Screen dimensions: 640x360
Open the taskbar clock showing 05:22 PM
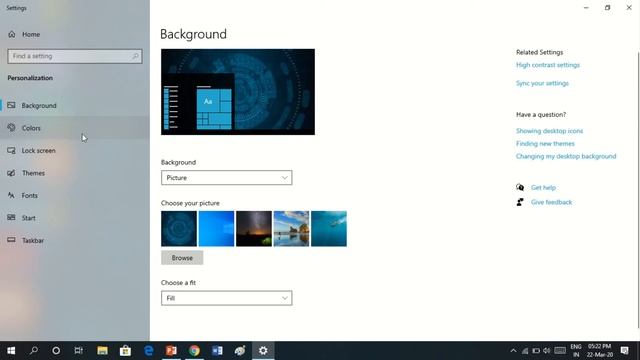tap(600, 351)
